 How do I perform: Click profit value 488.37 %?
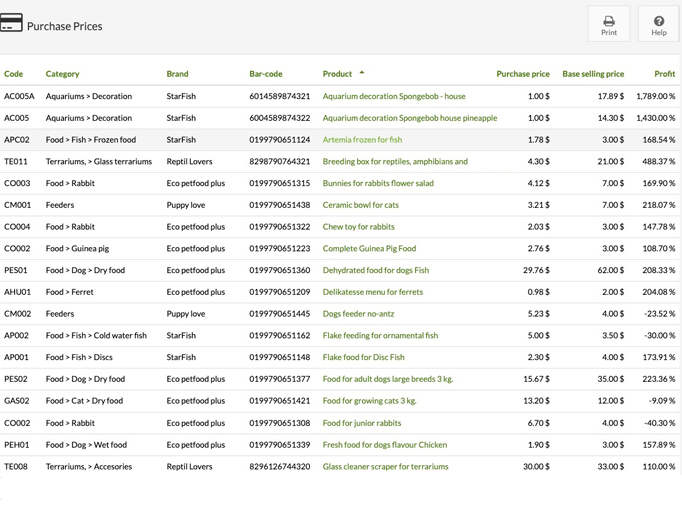coord(659,161)
